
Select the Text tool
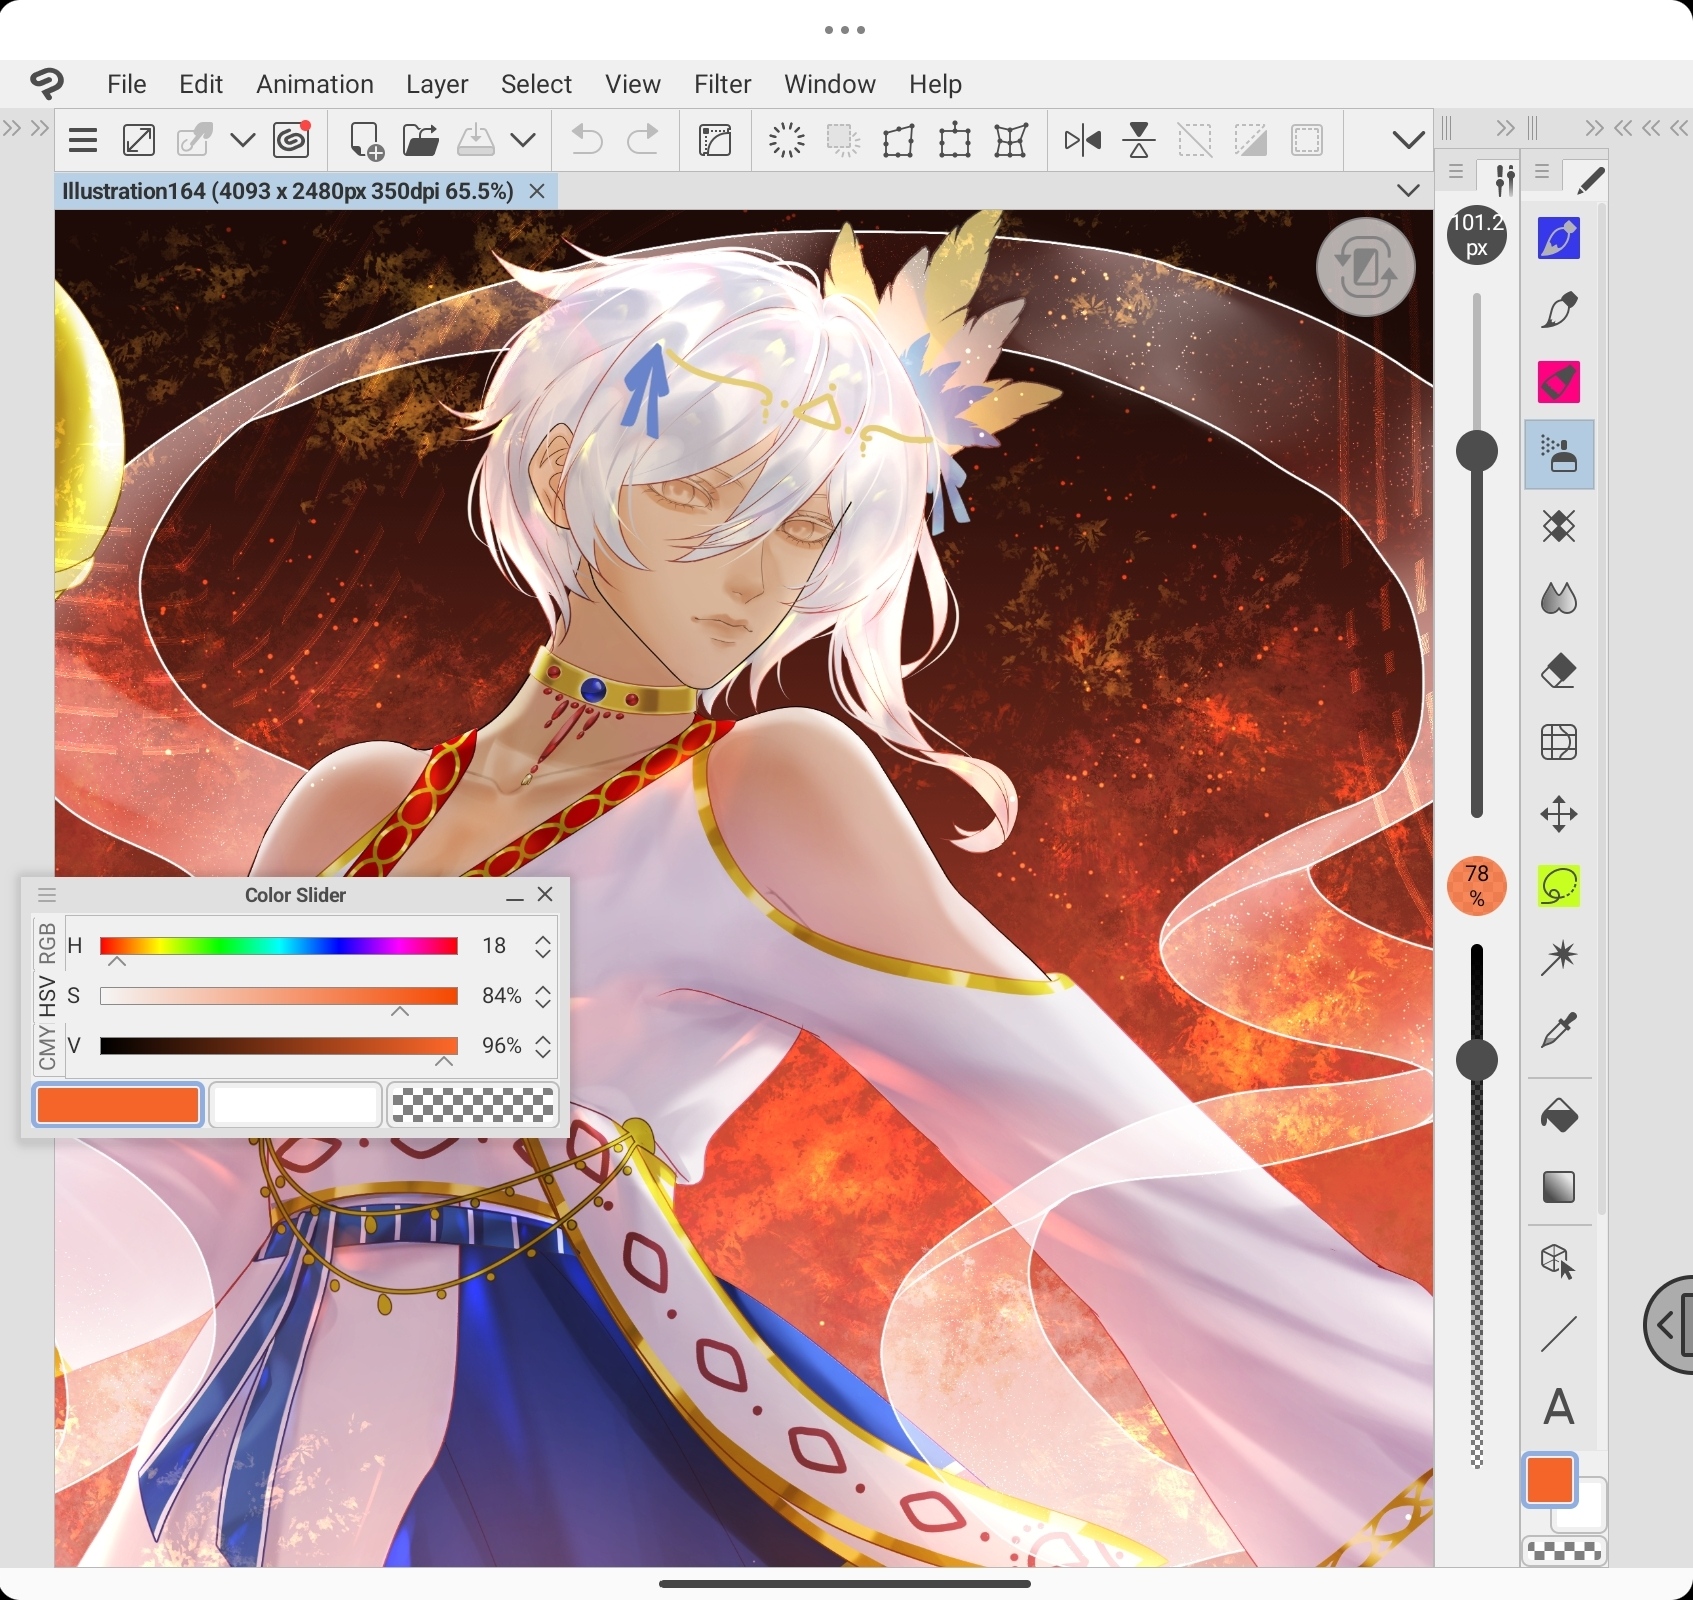click(1559, 1407)
